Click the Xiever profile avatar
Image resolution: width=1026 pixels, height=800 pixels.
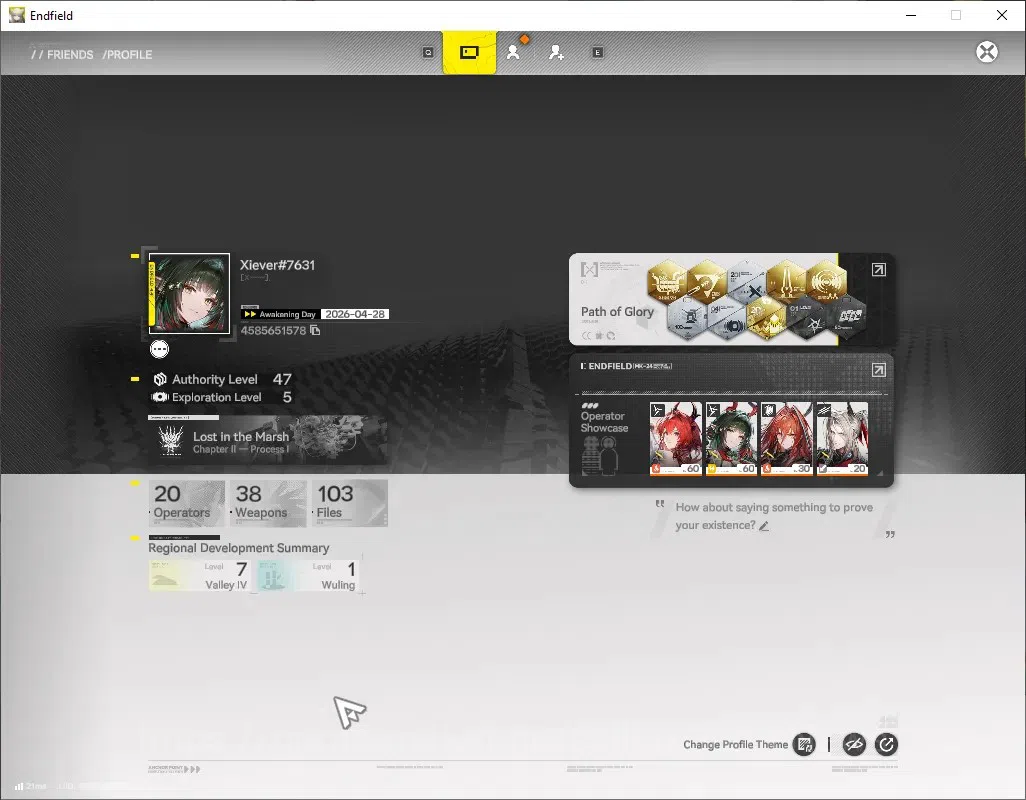tap(189, 294)
